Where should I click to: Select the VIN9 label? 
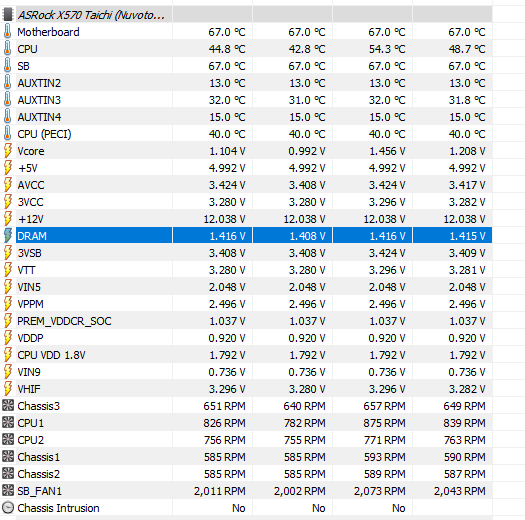tap(29, 372)
